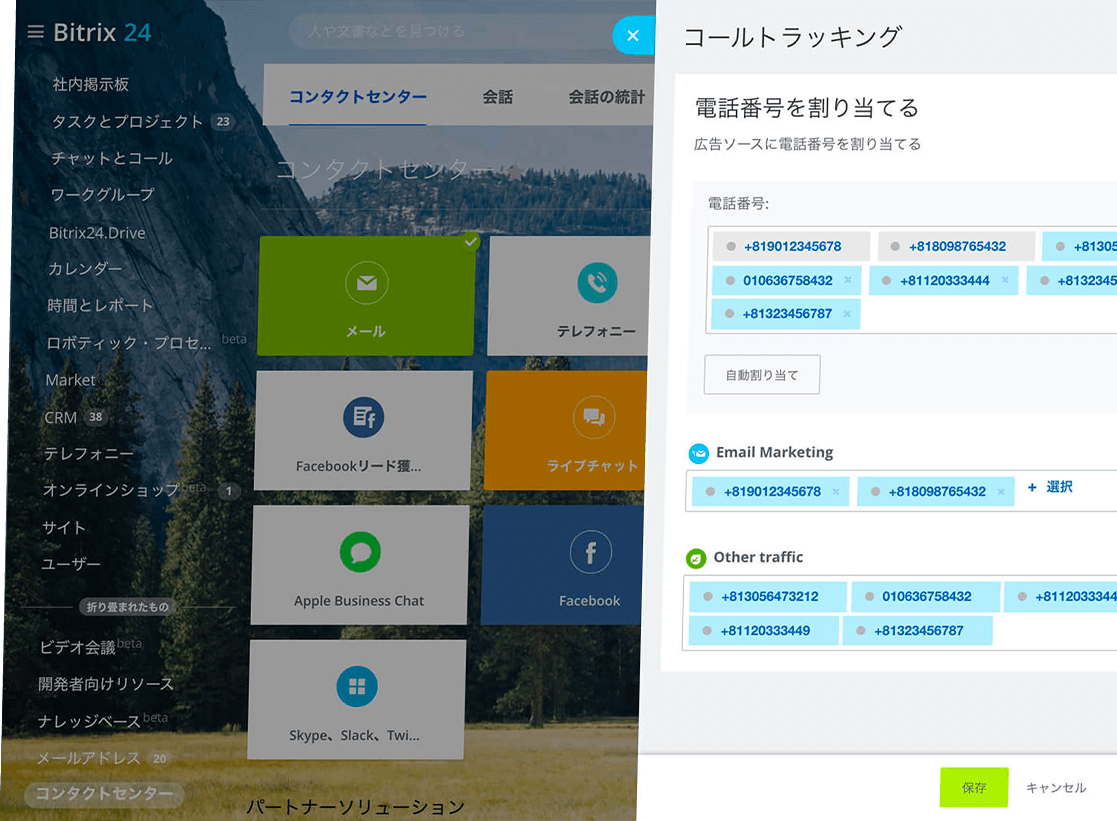This screenshot has width=1117, height=821.
Task: Open メールアドレス in the sidebar
Action: pos(88,758)
